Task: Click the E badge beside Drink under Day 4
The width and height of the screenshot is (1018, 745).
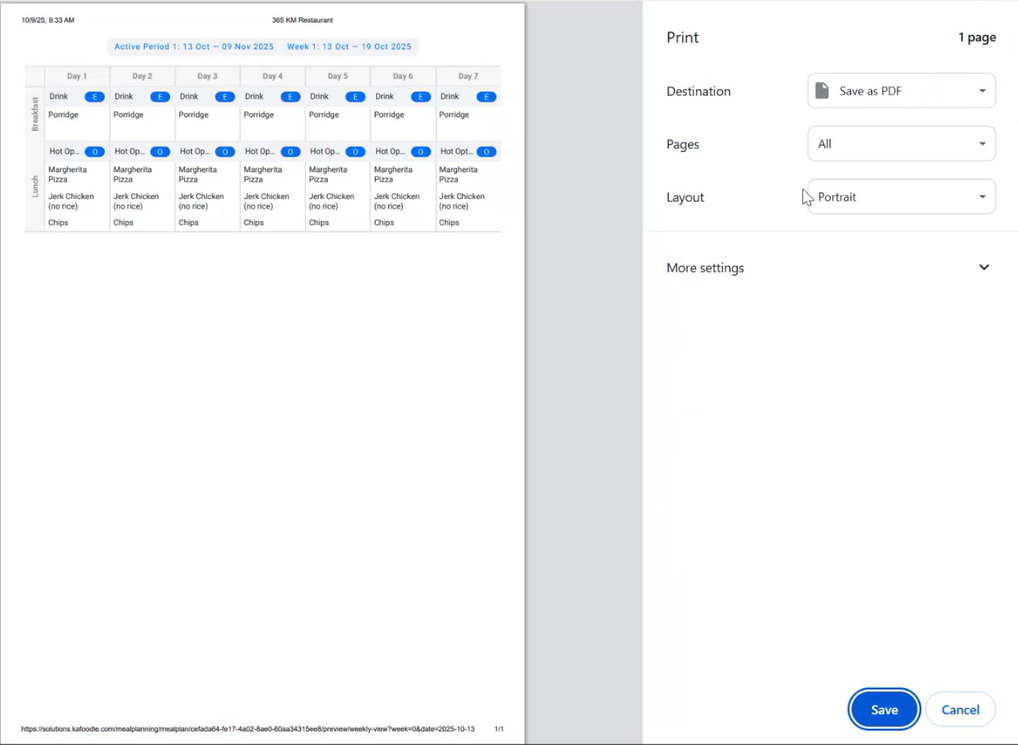Action: [x=291, y=96]
